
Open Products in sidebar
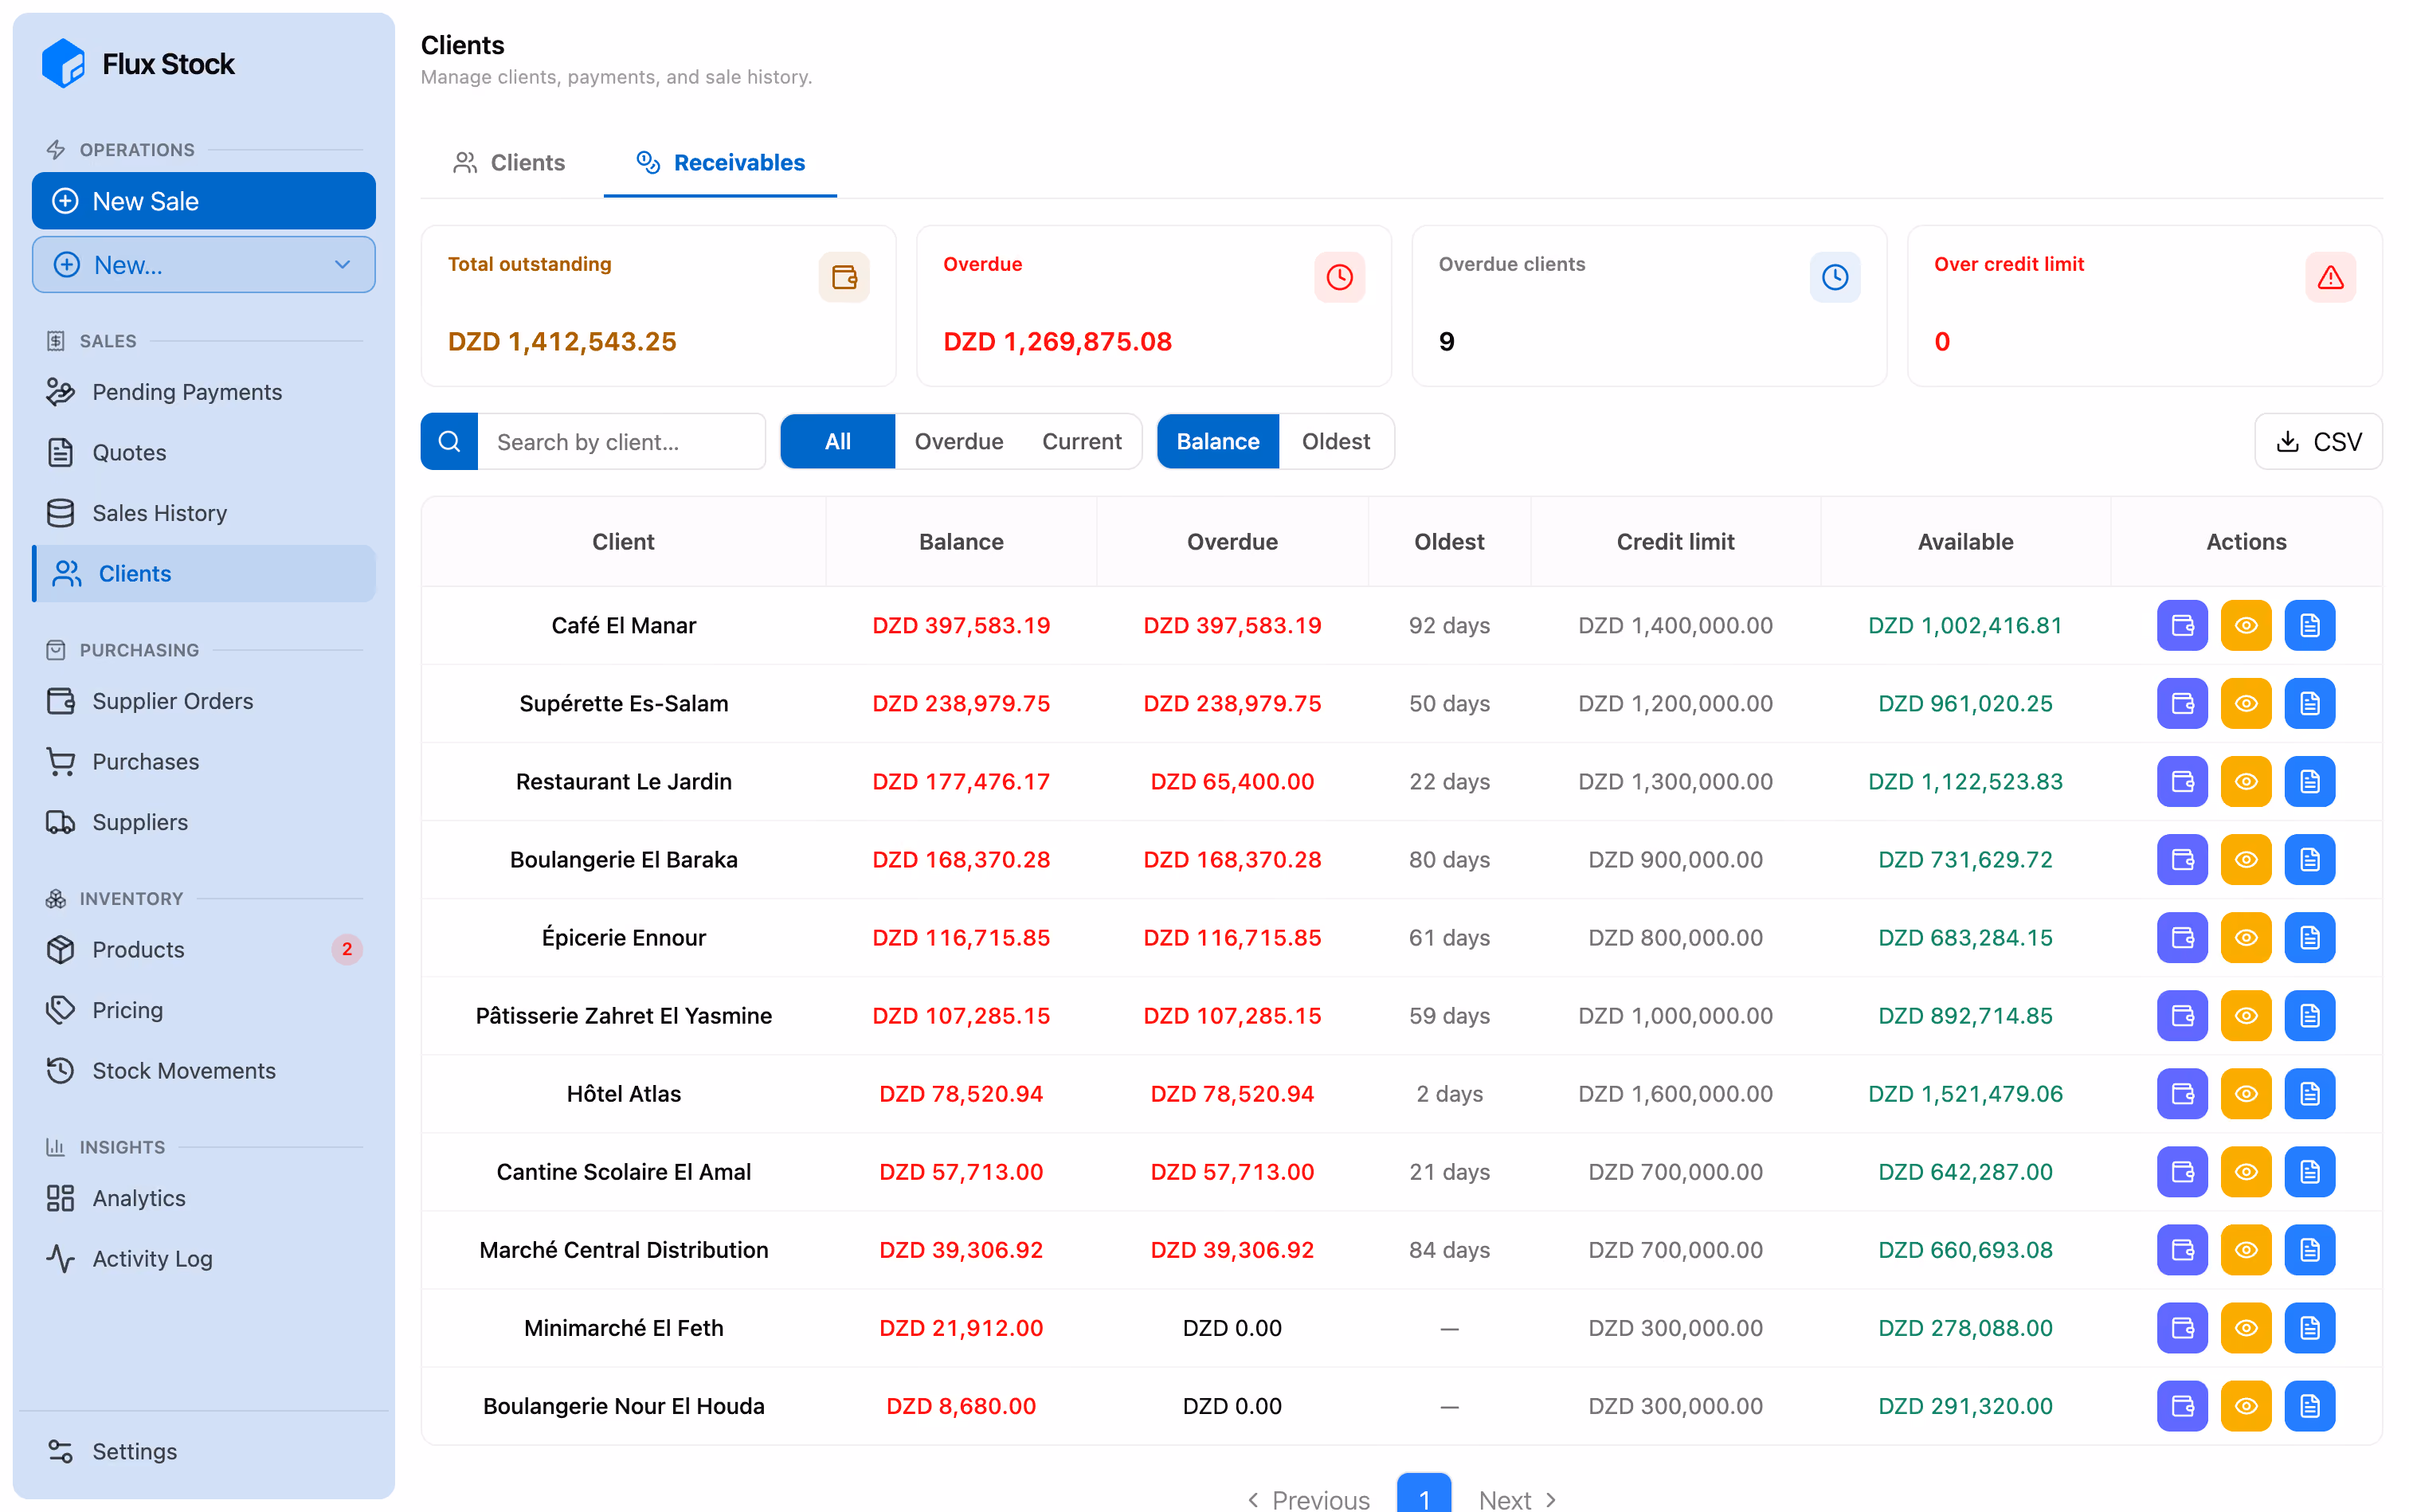[203, 948]
